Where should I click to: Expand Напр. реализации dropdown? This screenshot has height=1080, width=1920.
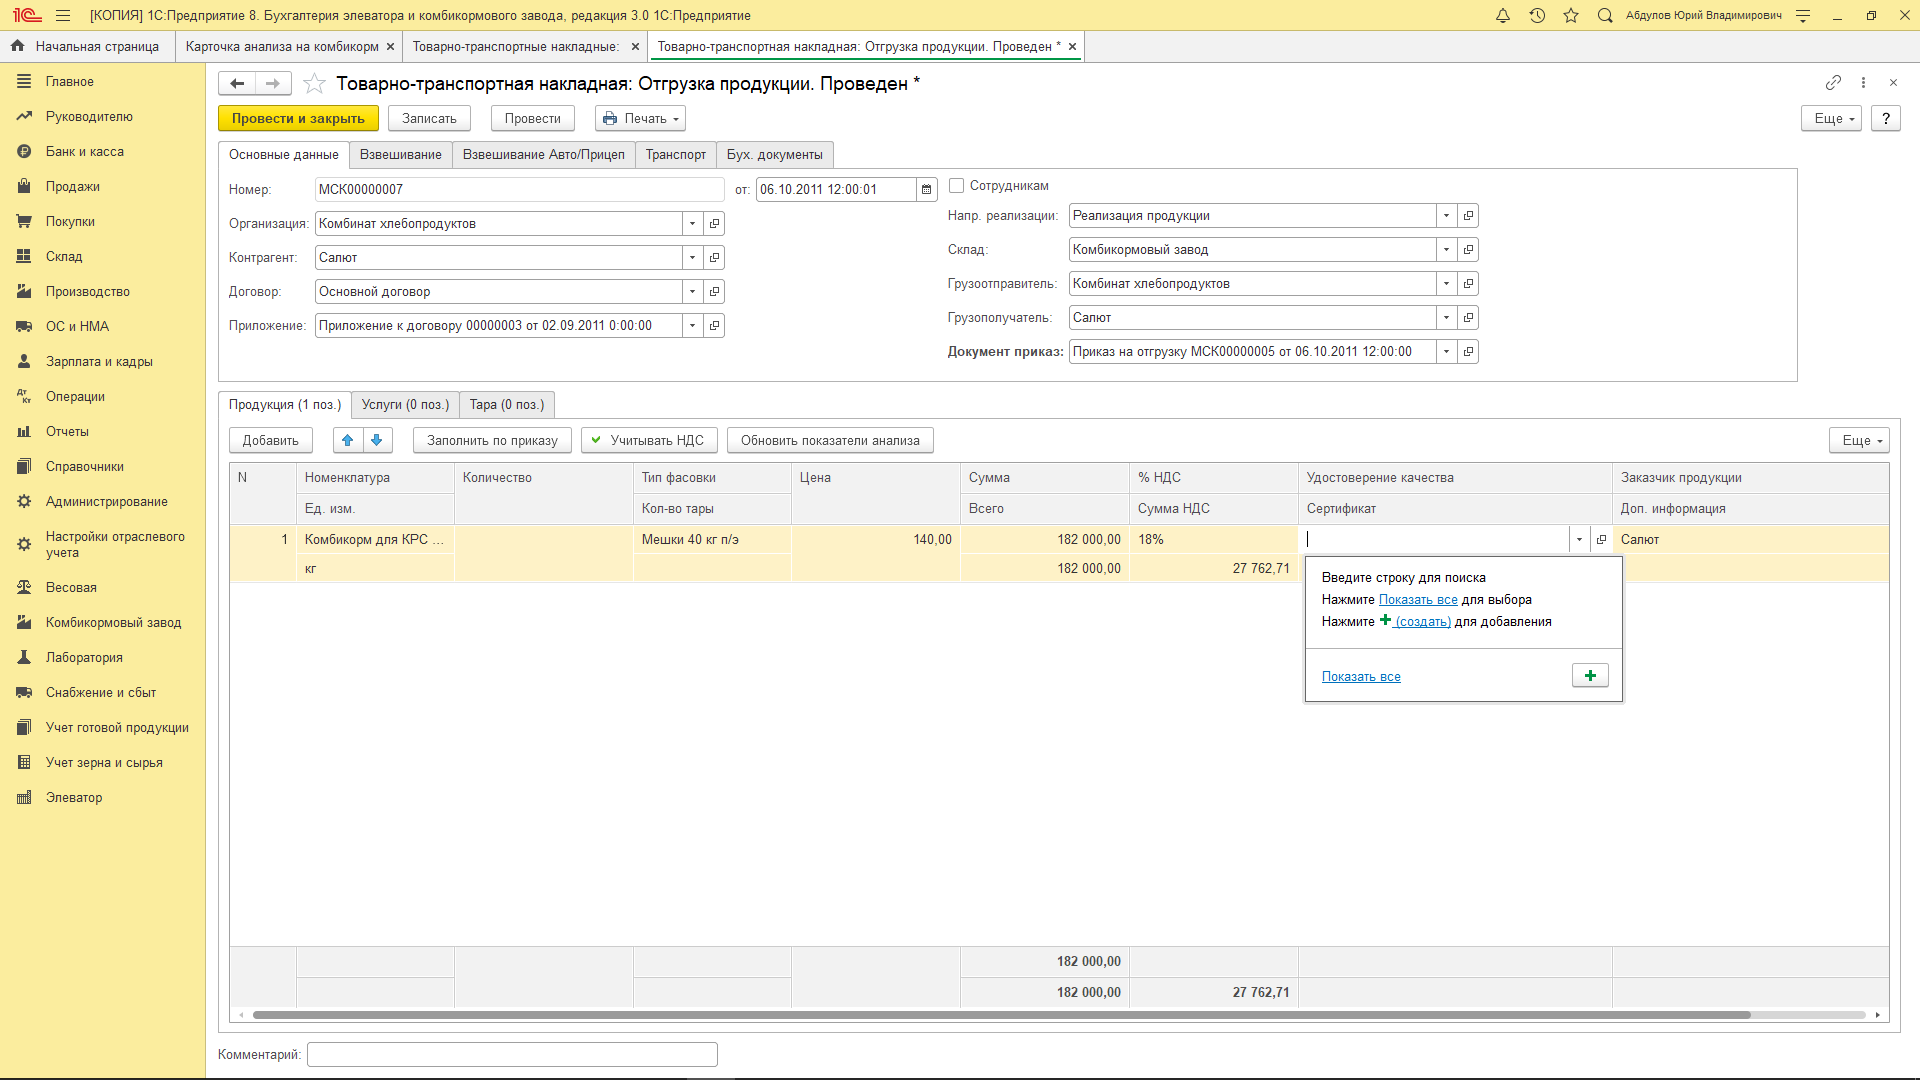coord(1446,215)
